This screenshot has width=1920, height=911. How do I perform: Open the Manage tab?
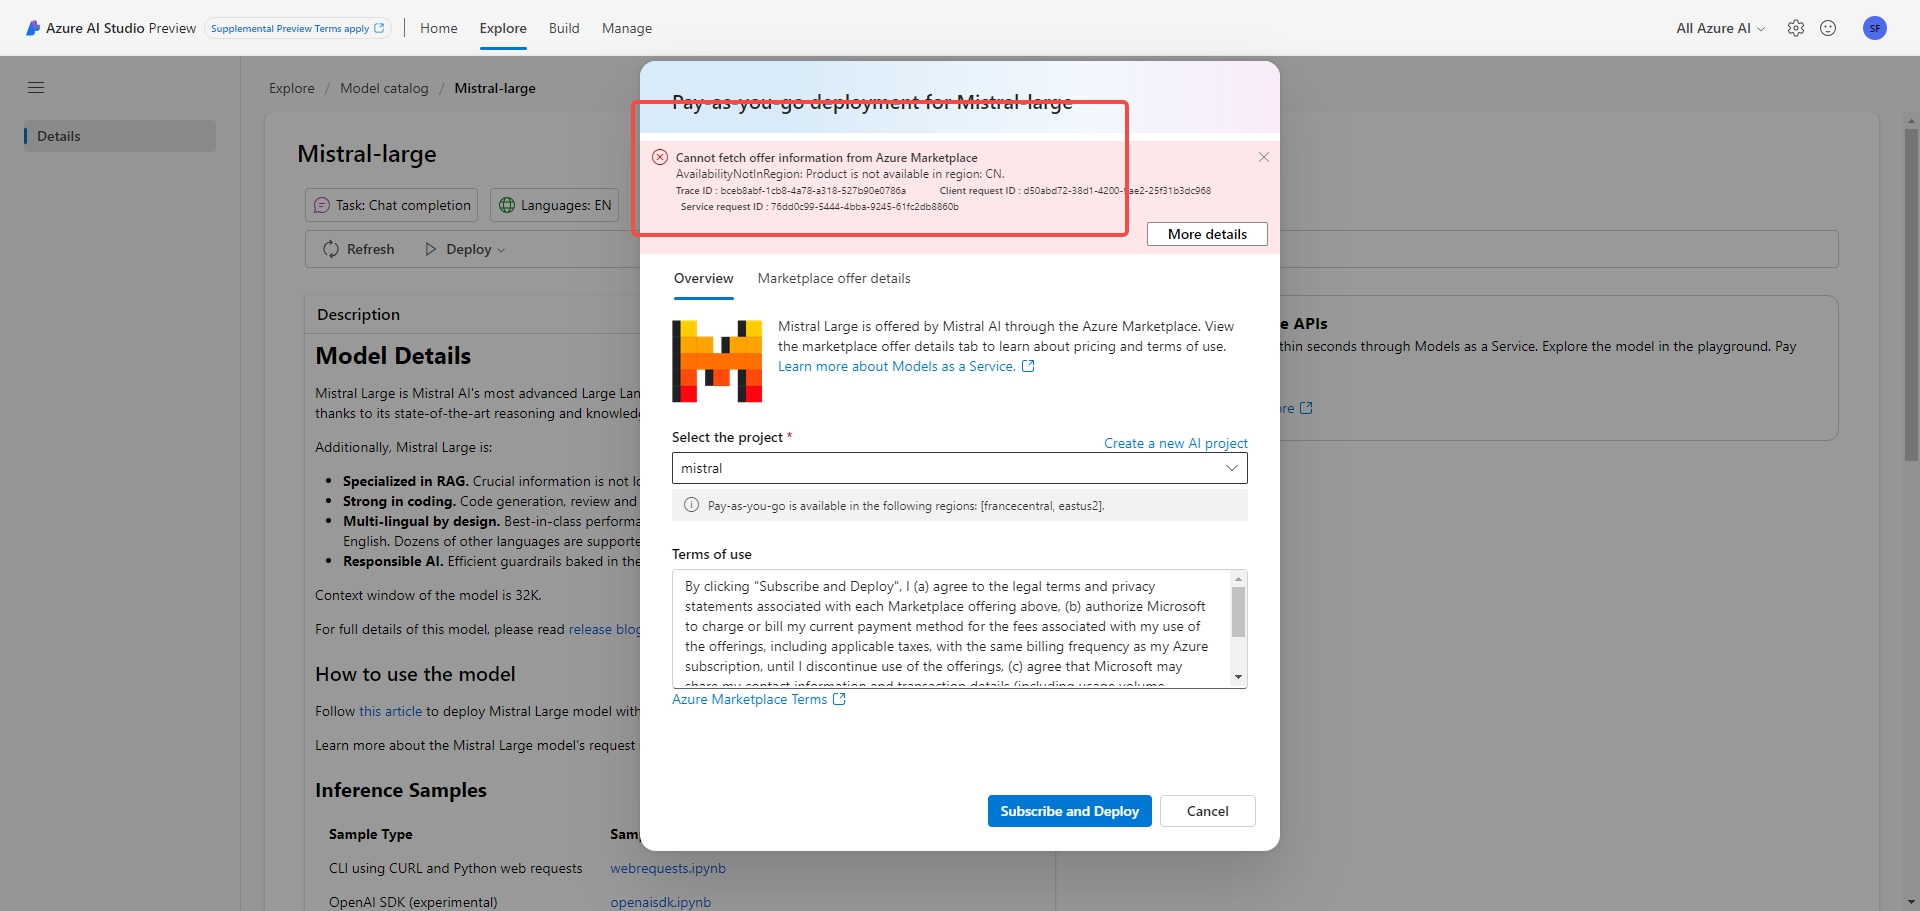627,28
